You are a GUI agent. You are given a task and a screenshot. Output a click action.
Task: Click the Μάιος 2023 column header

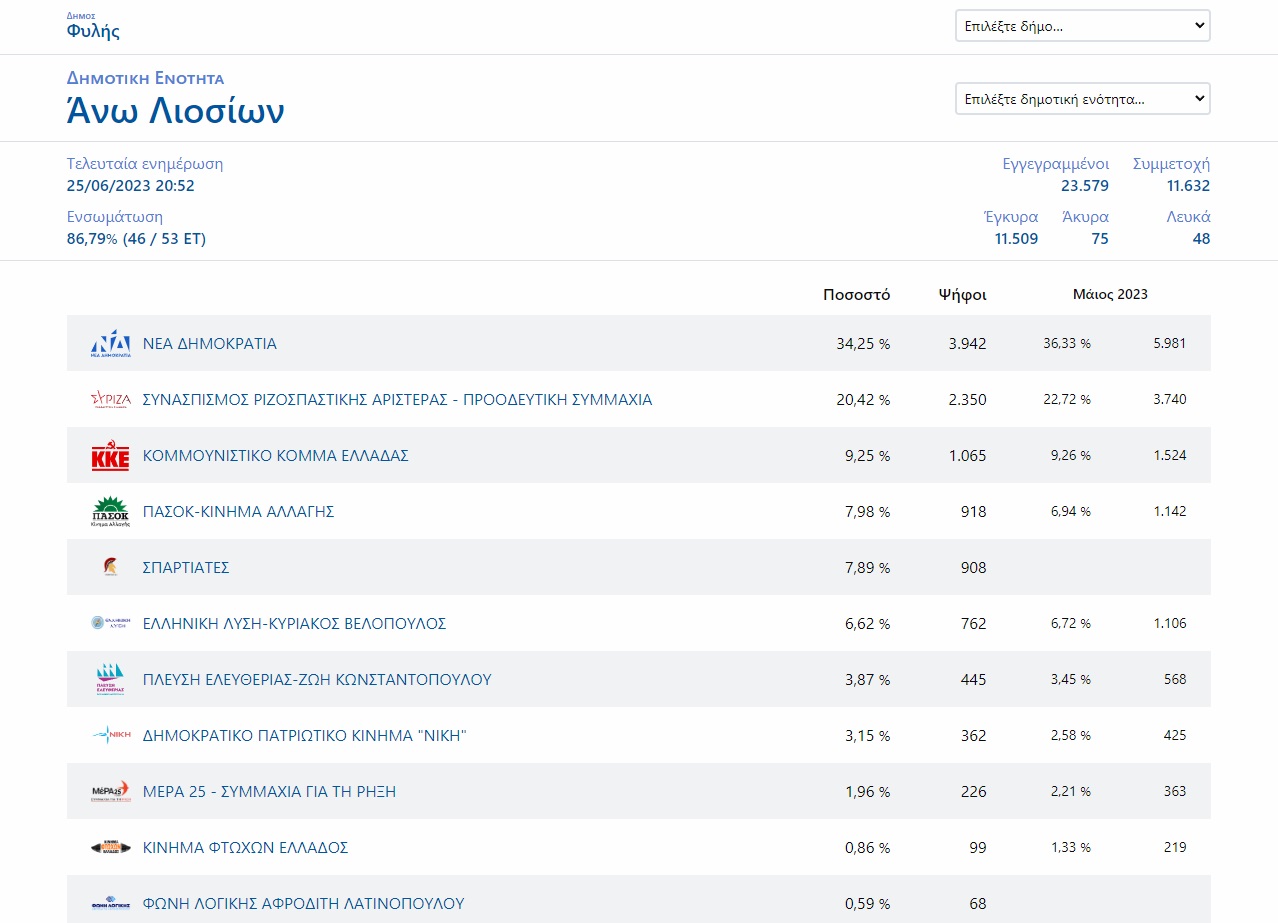click(1110, 295)
